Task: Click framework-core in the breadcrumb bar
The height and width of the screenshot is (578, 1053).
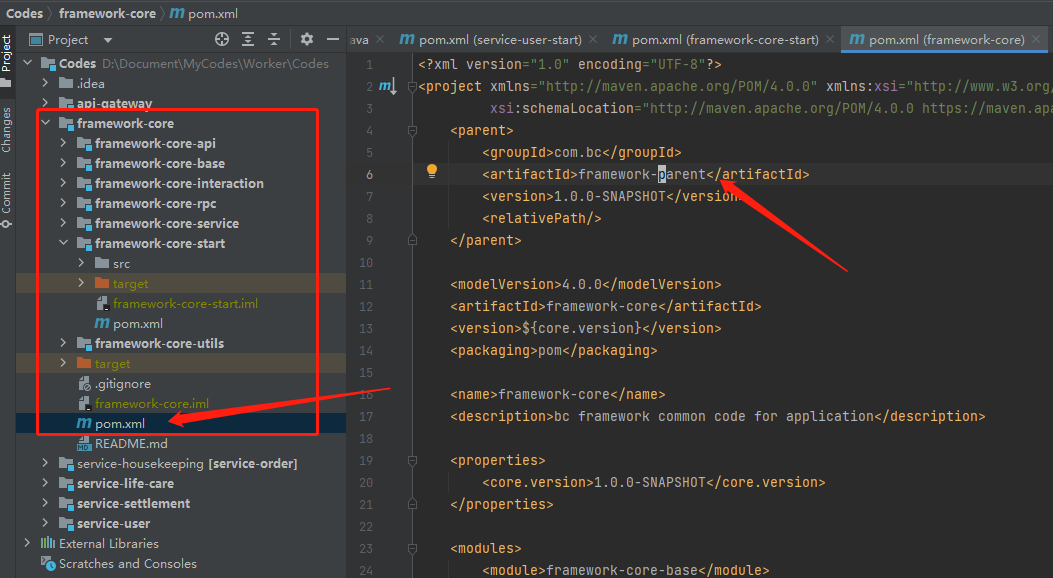Action: (107, 13)
